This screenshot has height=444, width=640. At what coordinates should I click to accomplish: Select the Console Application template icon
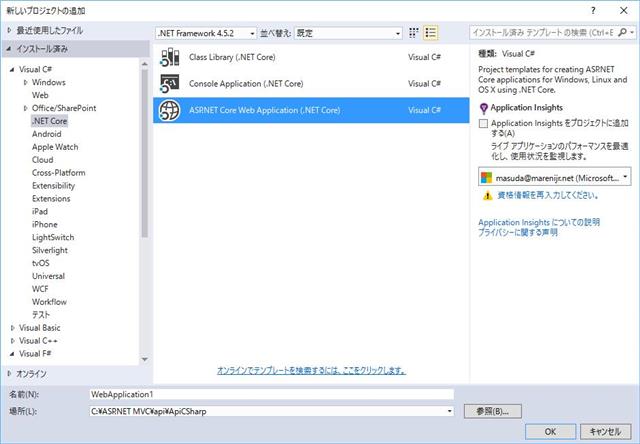[169, 83]
